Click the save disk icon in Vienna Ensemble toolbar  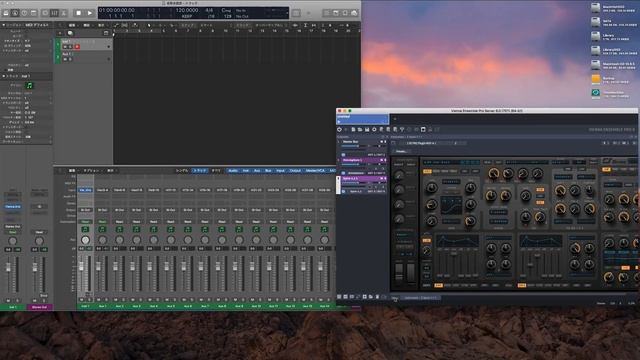pos(367,129)
